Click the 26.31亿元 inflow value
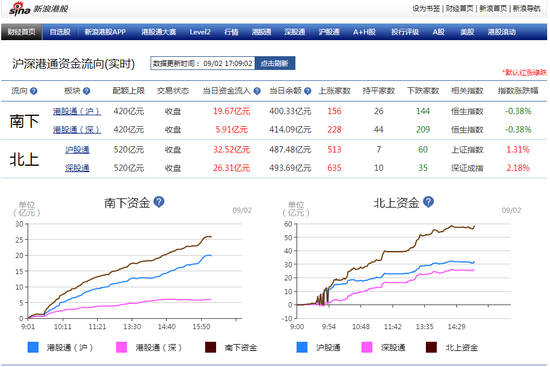Screen dimensions: 550x367 point(232,168)
